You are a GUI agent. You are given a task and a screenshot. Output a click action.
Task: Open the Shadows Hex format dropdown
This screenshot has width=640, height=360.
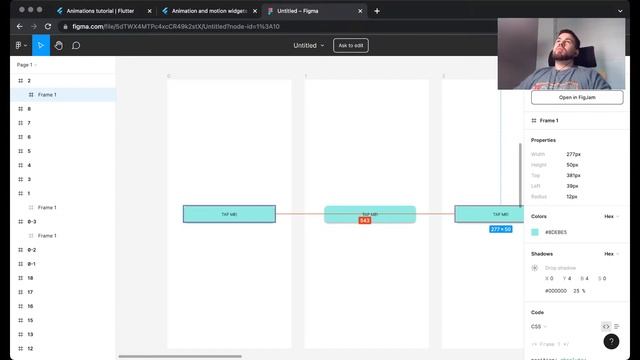click(x=611, y=254)
